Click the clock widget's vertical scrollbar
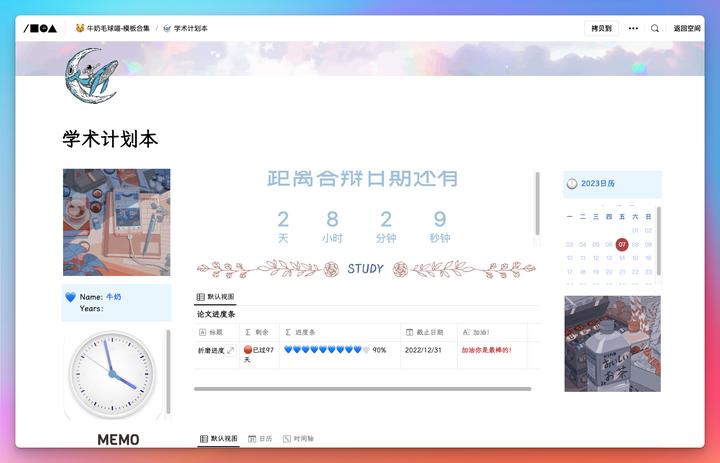The image size is (720, 463). 168,372
